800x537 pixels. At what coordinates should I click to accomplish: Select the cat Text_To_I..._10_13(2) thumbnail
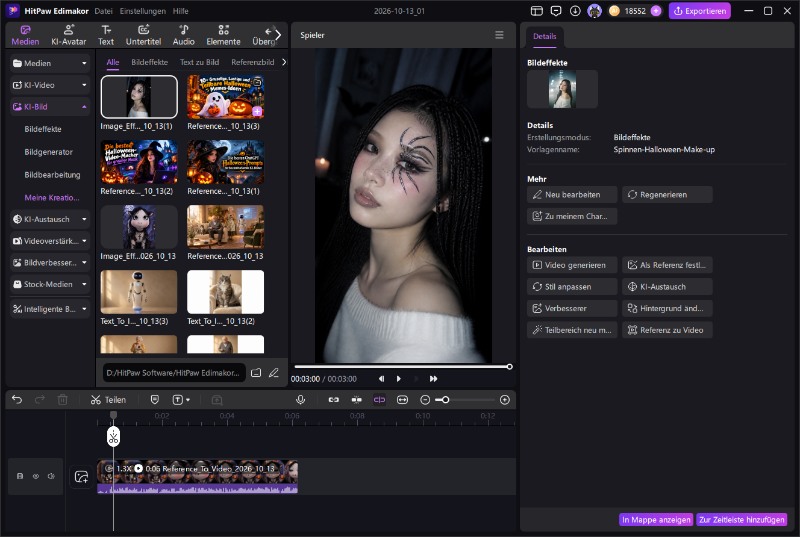click(226, 292)
